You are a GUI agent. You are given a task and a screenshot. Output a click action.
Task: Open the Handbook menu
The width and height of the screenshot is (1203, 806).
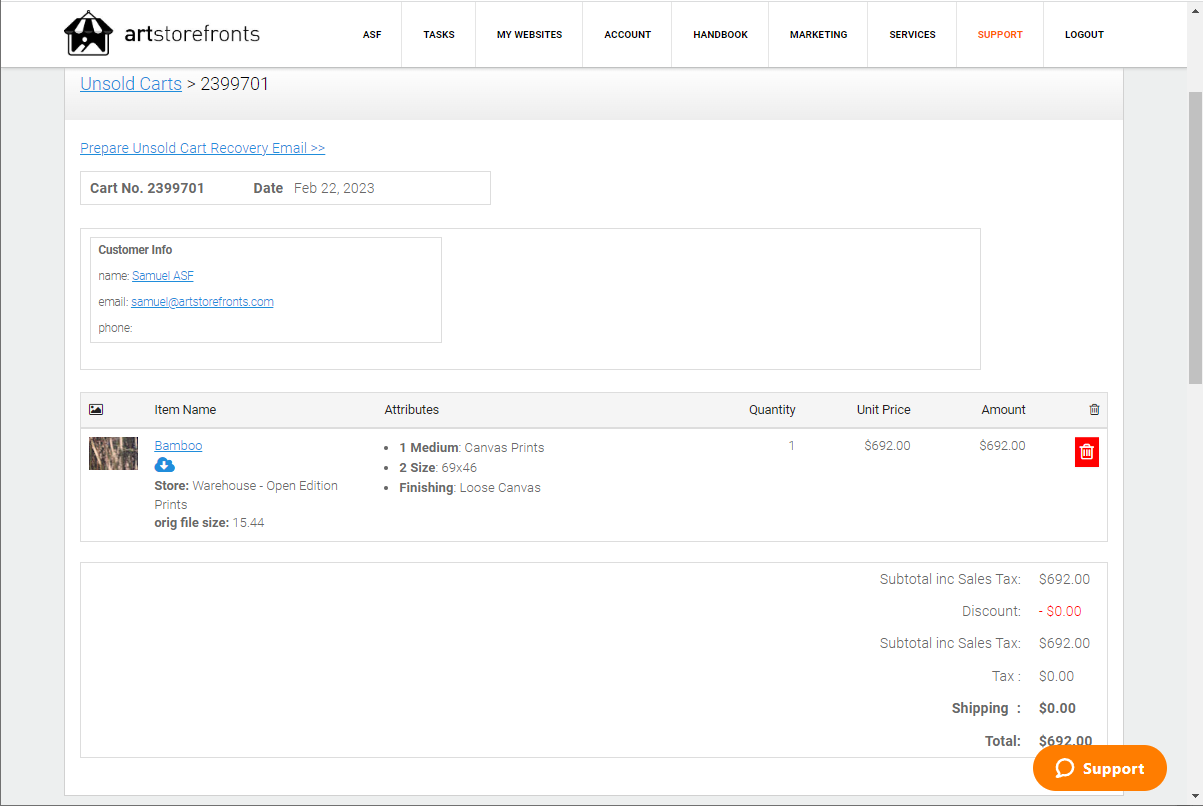pyautogui.click(x=720, y=34)
